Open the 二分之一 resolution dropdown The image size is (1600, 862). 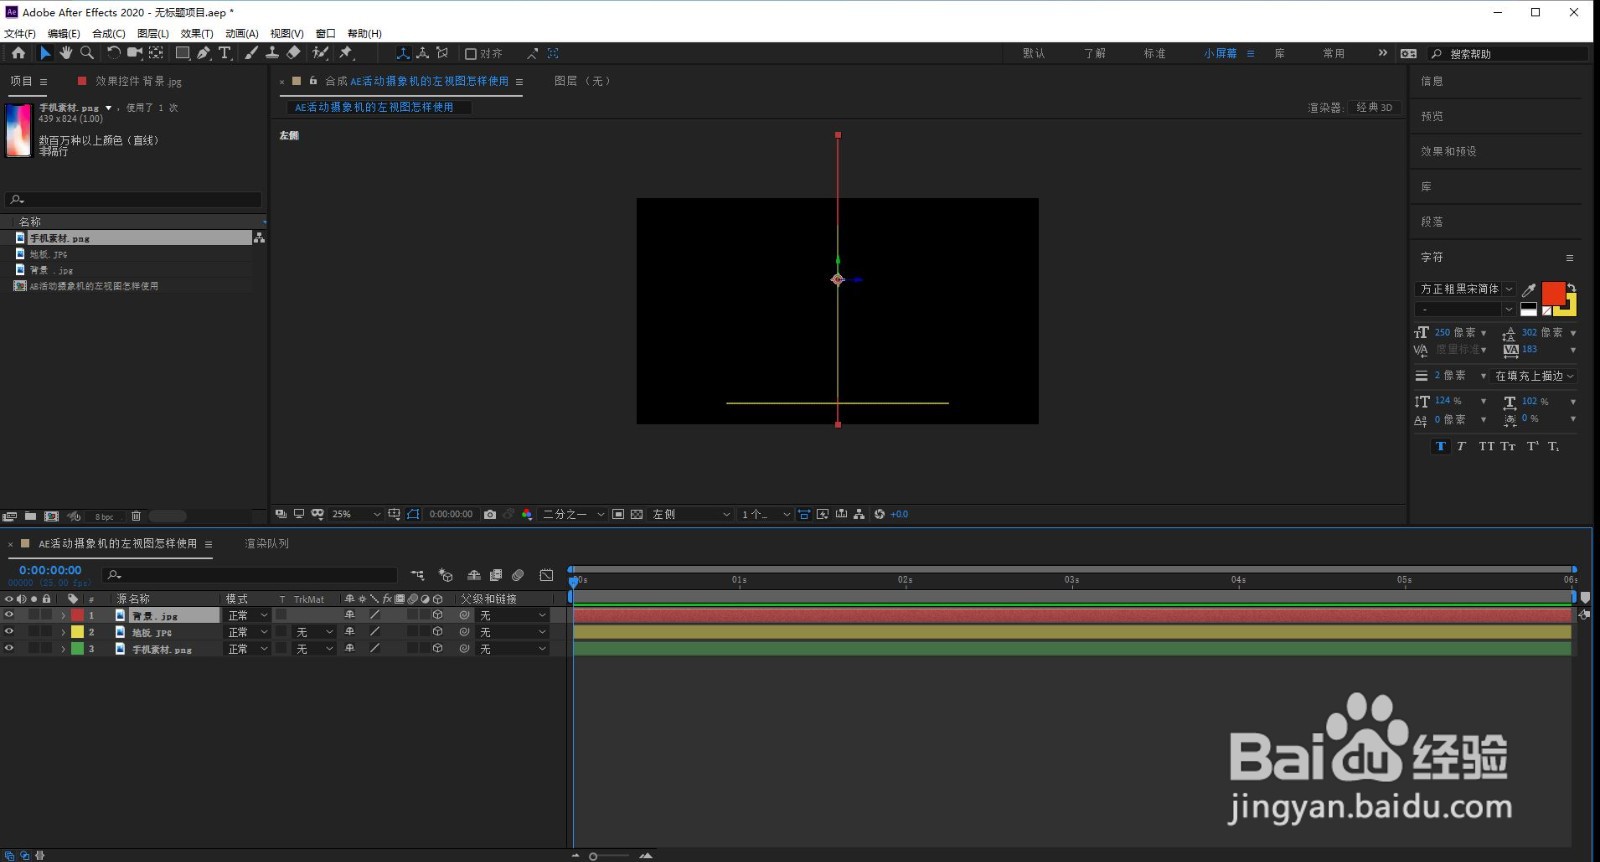(573, 514)
